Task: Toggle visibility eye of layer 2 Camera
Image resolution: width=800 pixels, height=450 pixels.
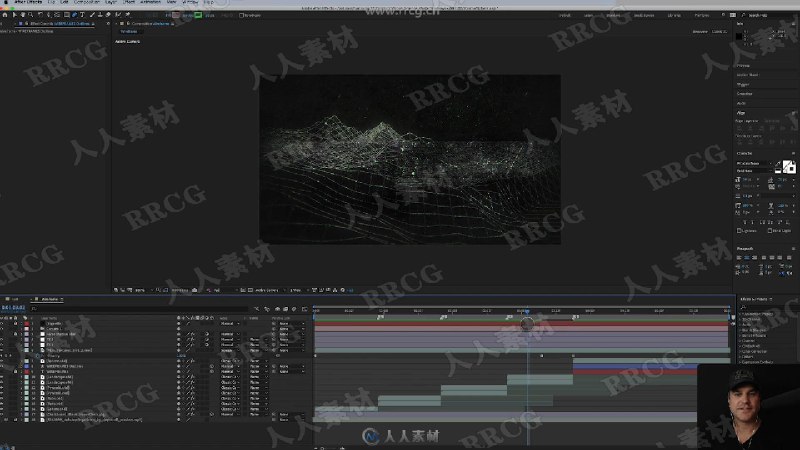Action: tap(2, 329)
